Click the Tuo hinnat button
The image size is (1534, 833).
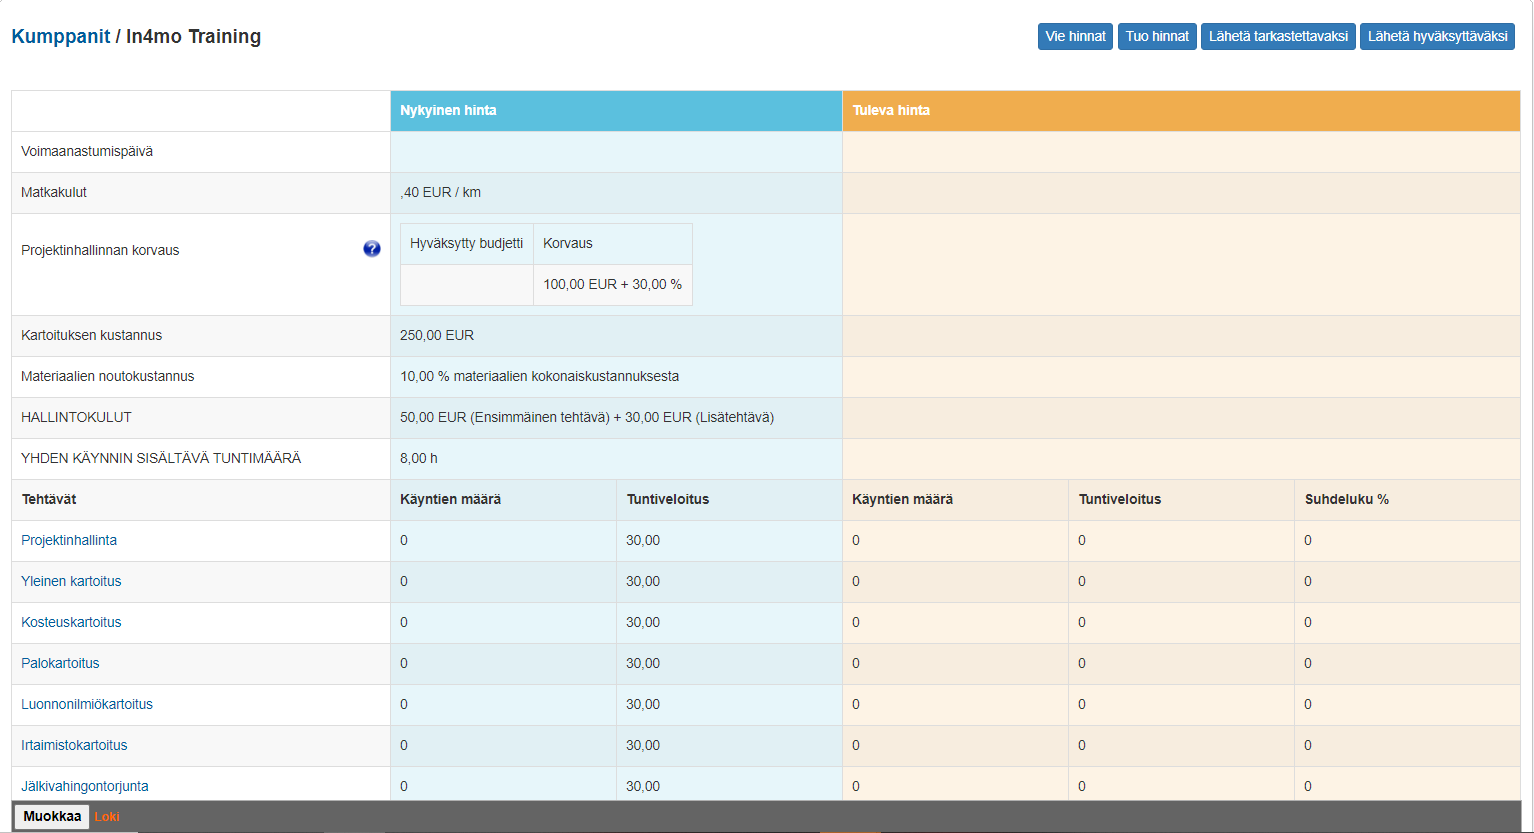coord(1157,37)
